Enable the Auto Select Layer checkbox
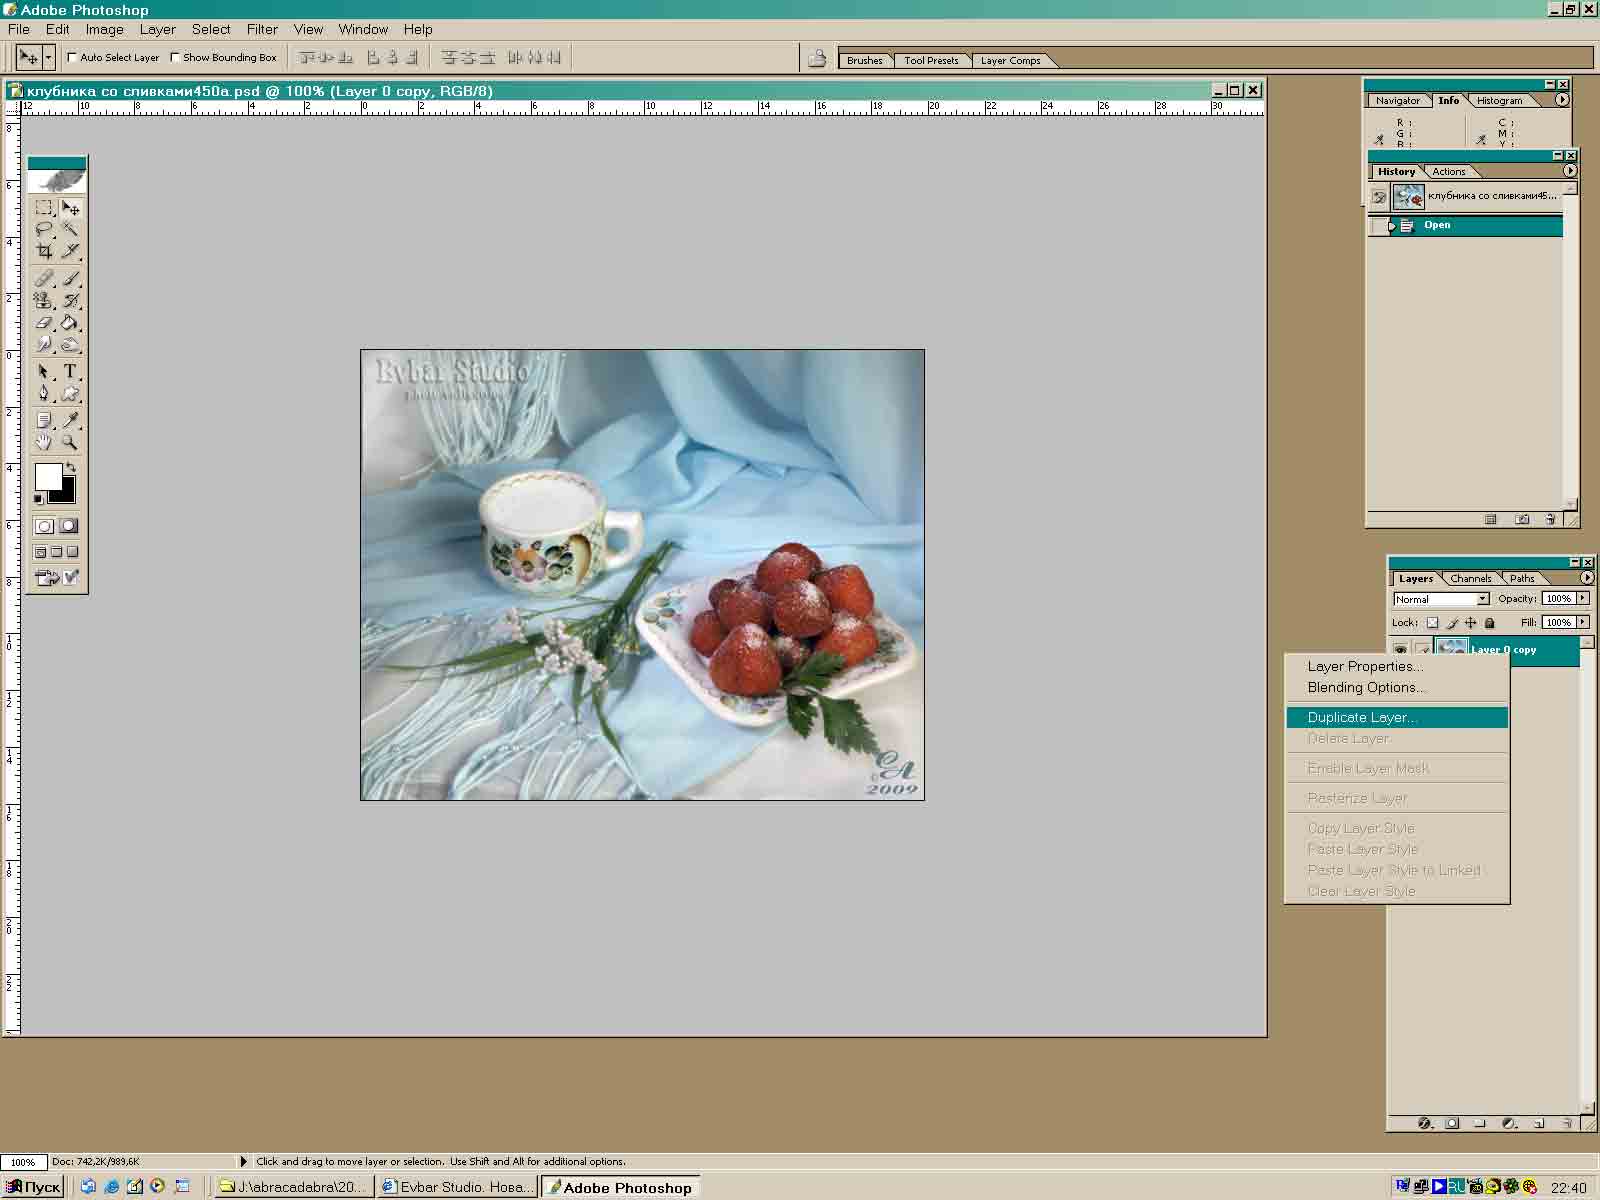 tap(72, 58)
